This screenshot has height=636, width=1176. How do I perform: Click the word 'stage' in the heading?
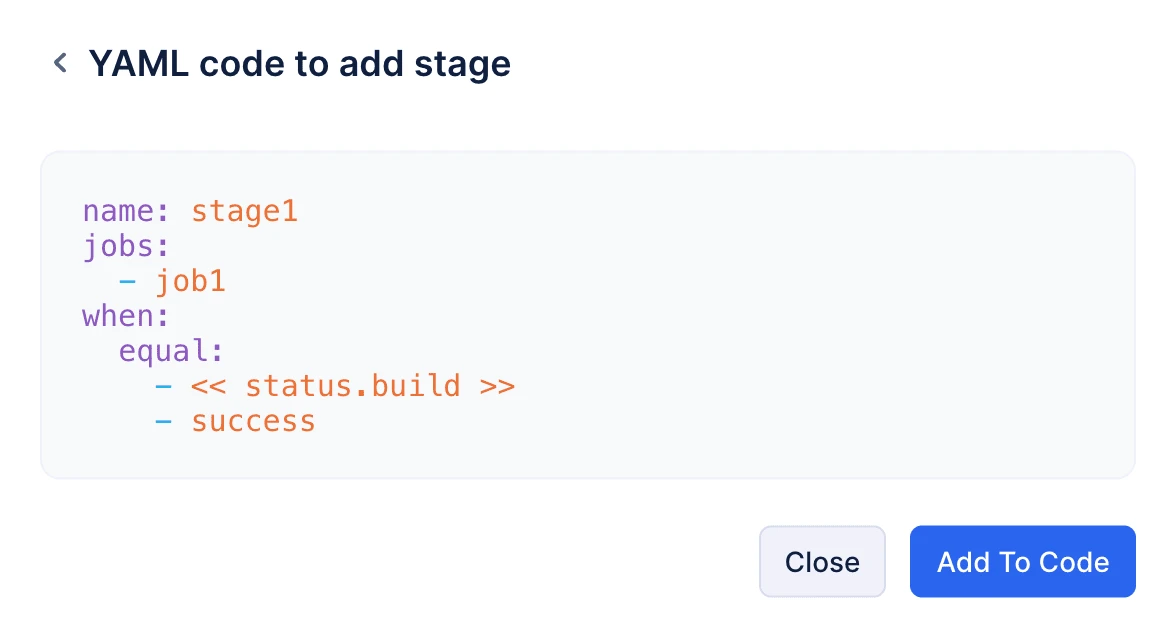pos(462,65)
